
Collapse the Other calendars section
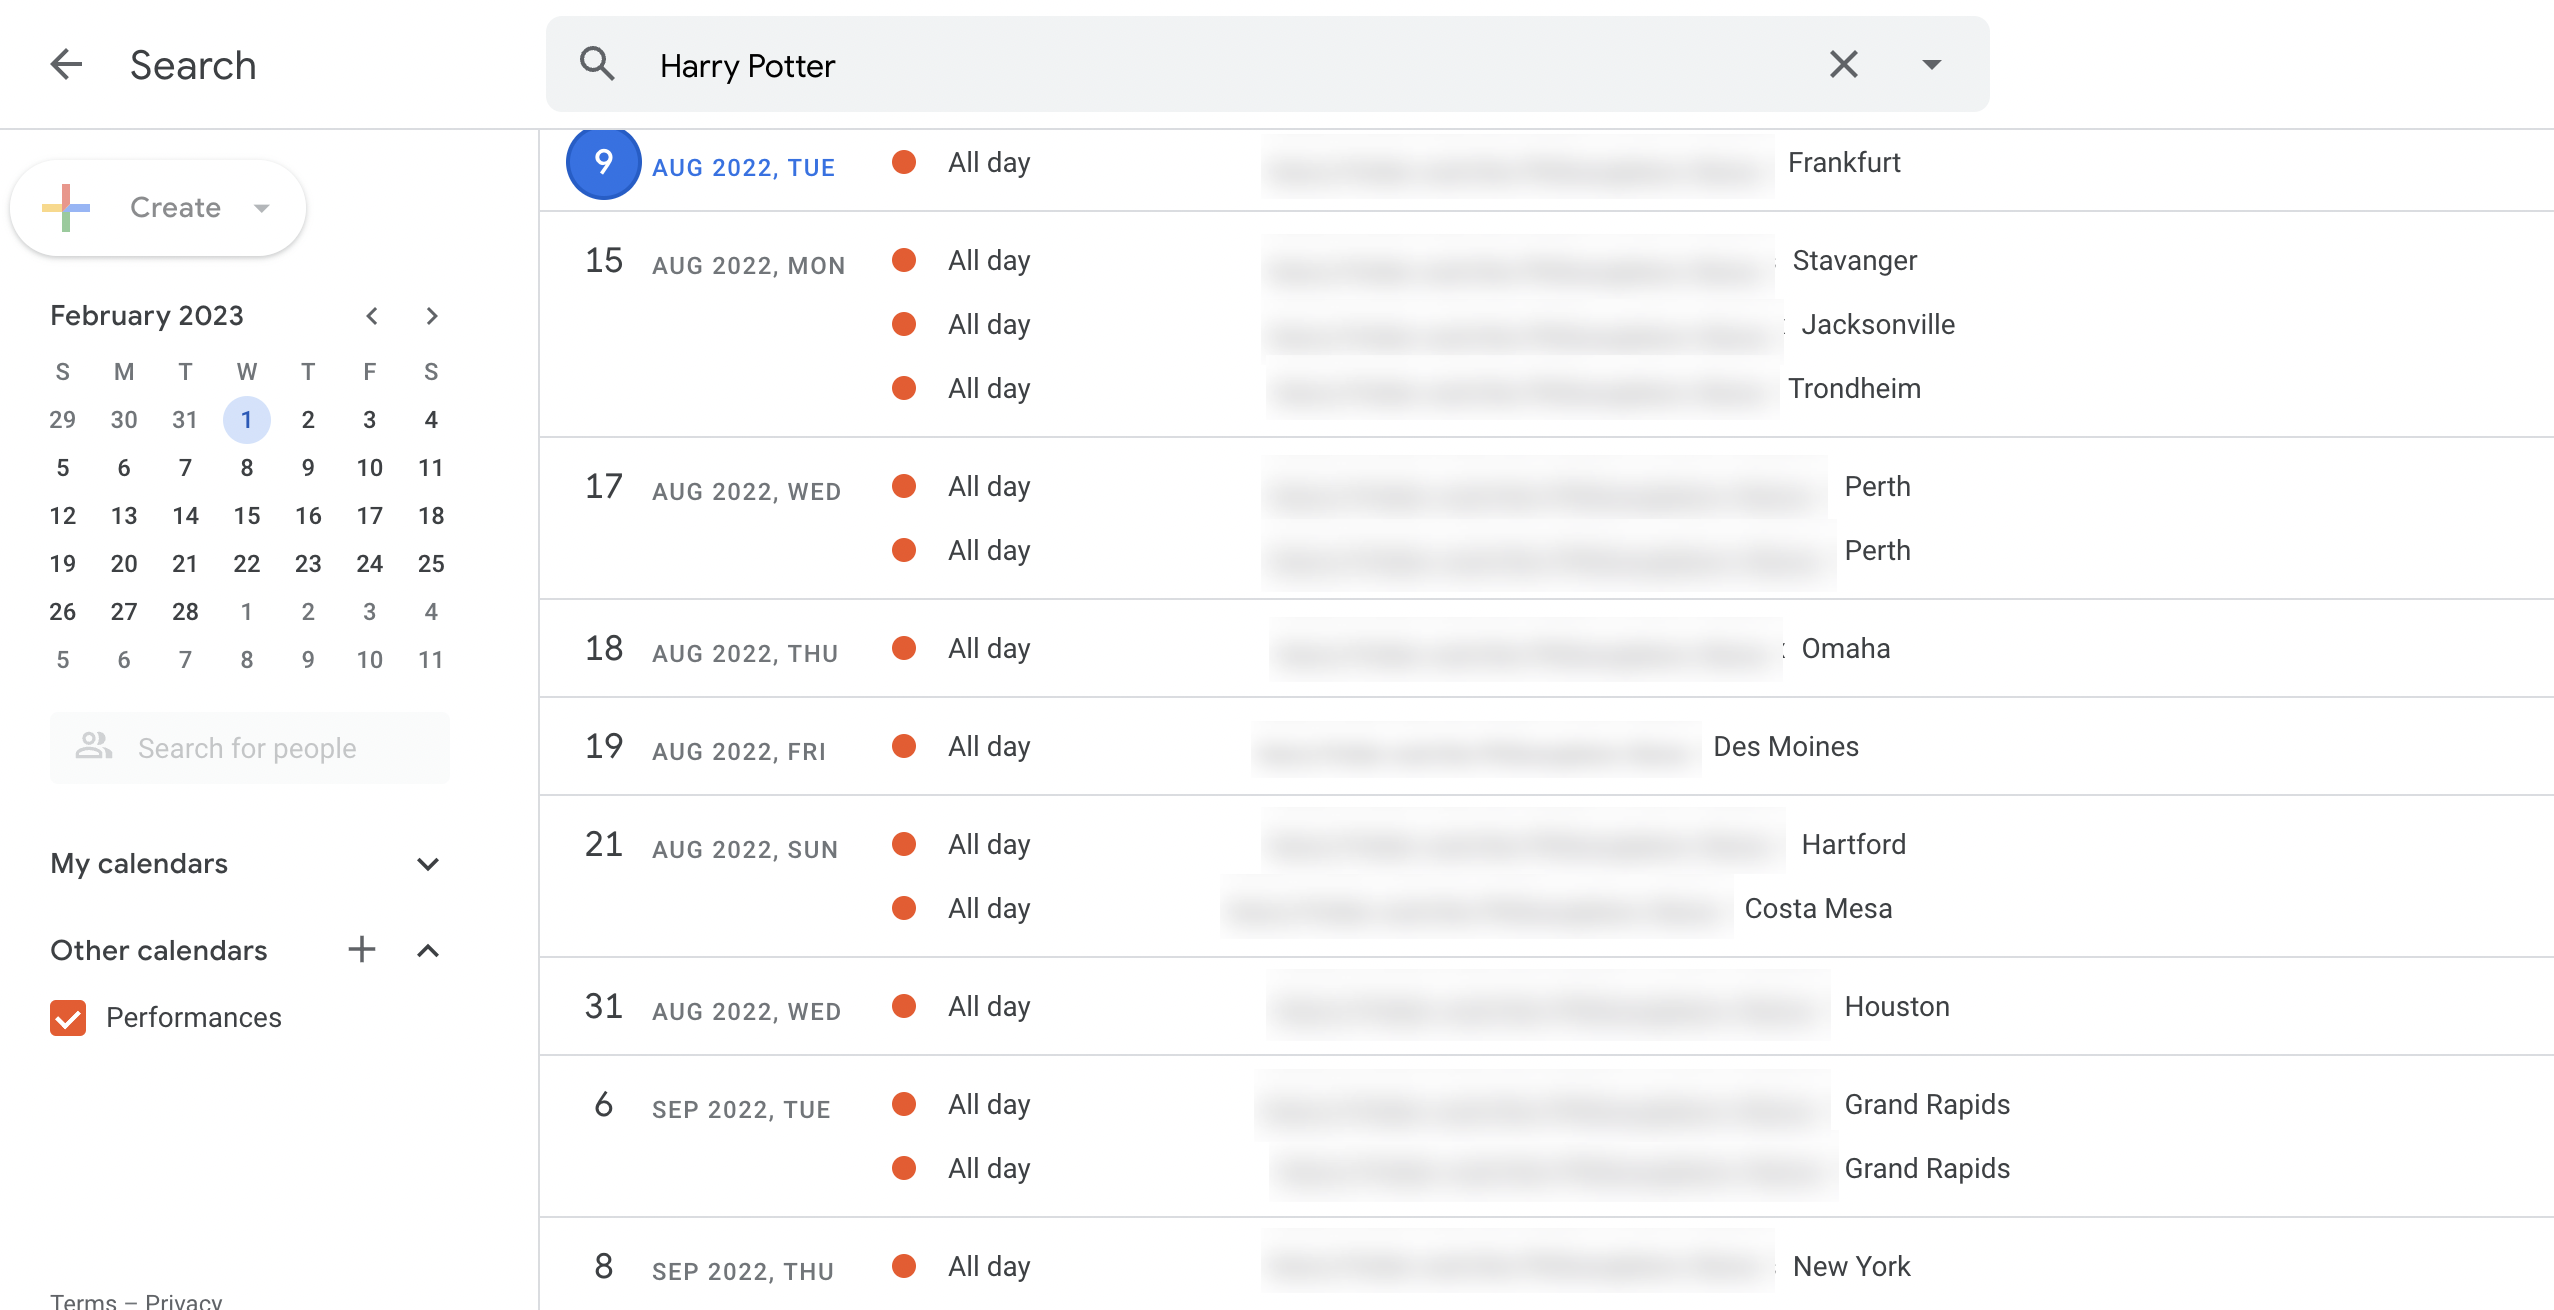[428, 951]
